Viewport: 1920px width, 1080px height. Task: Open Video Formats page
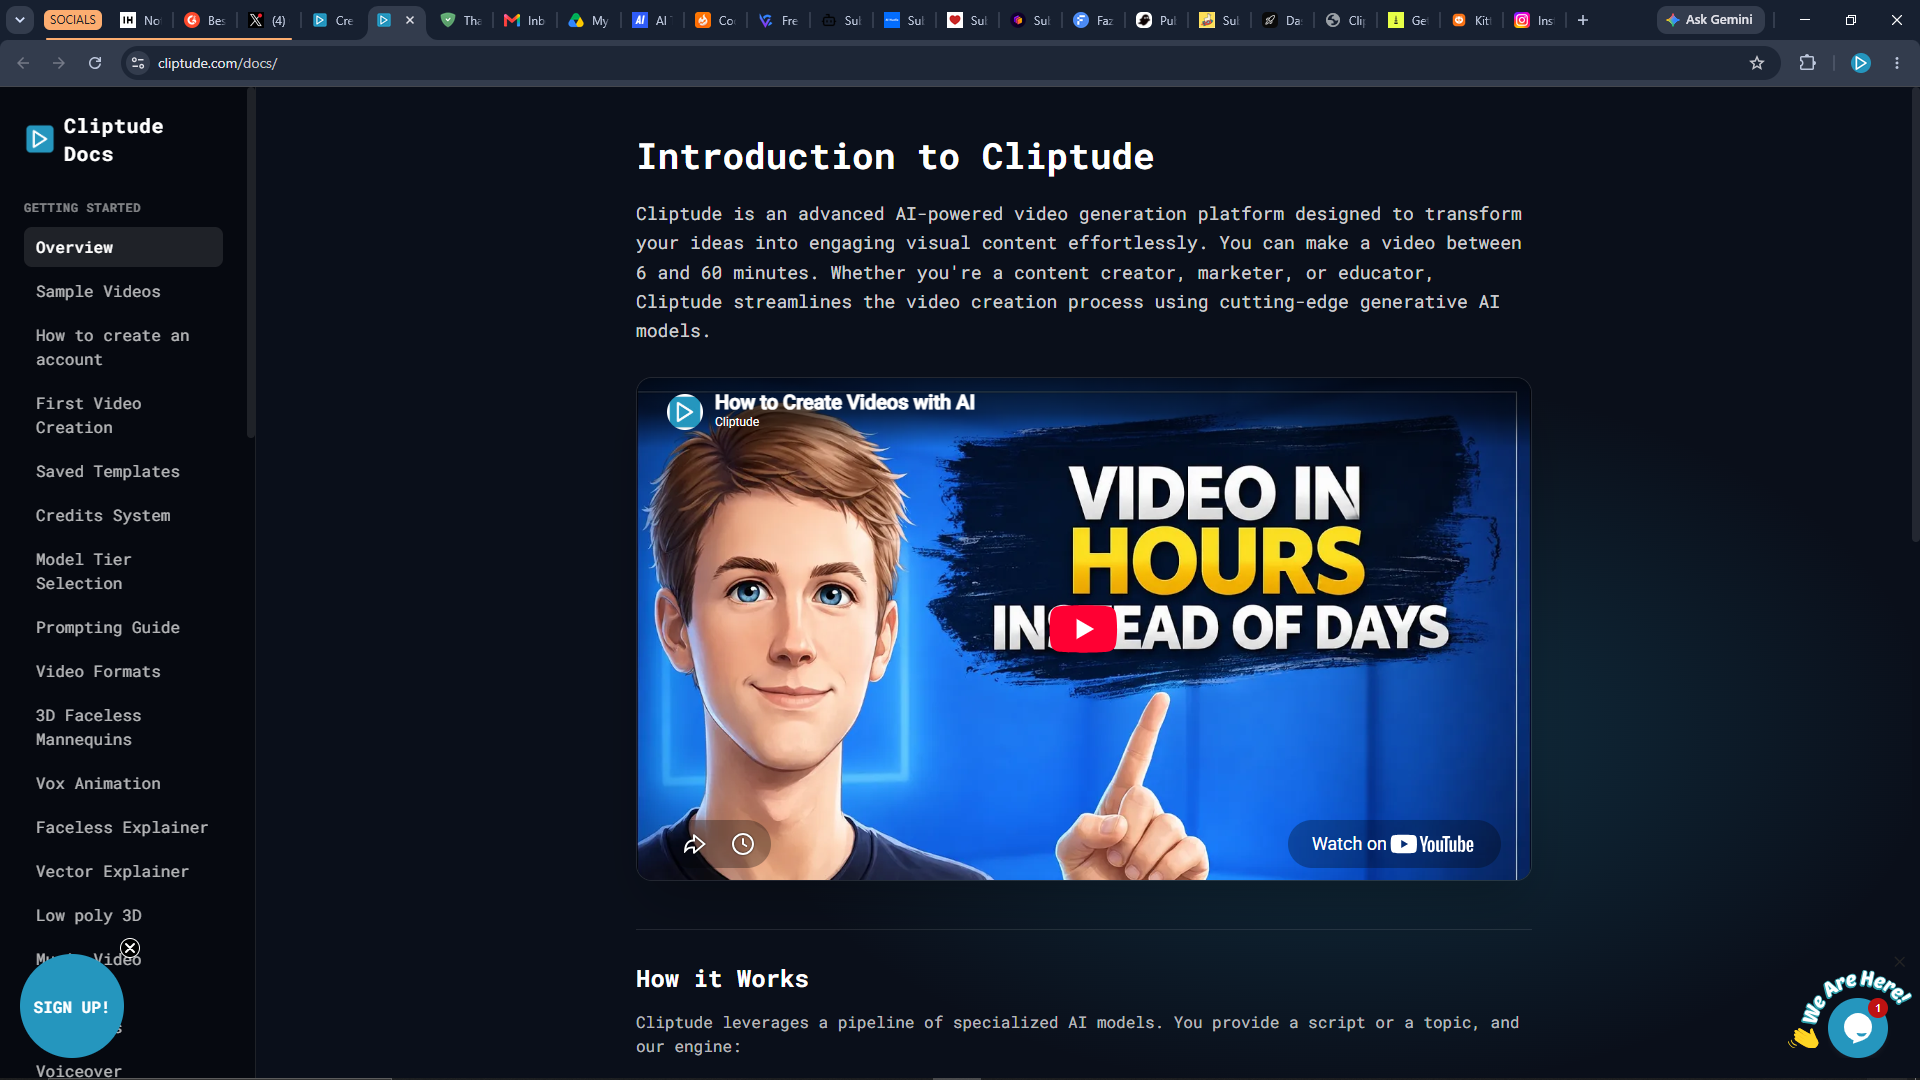pyautogui.click(x=123, y=671)
